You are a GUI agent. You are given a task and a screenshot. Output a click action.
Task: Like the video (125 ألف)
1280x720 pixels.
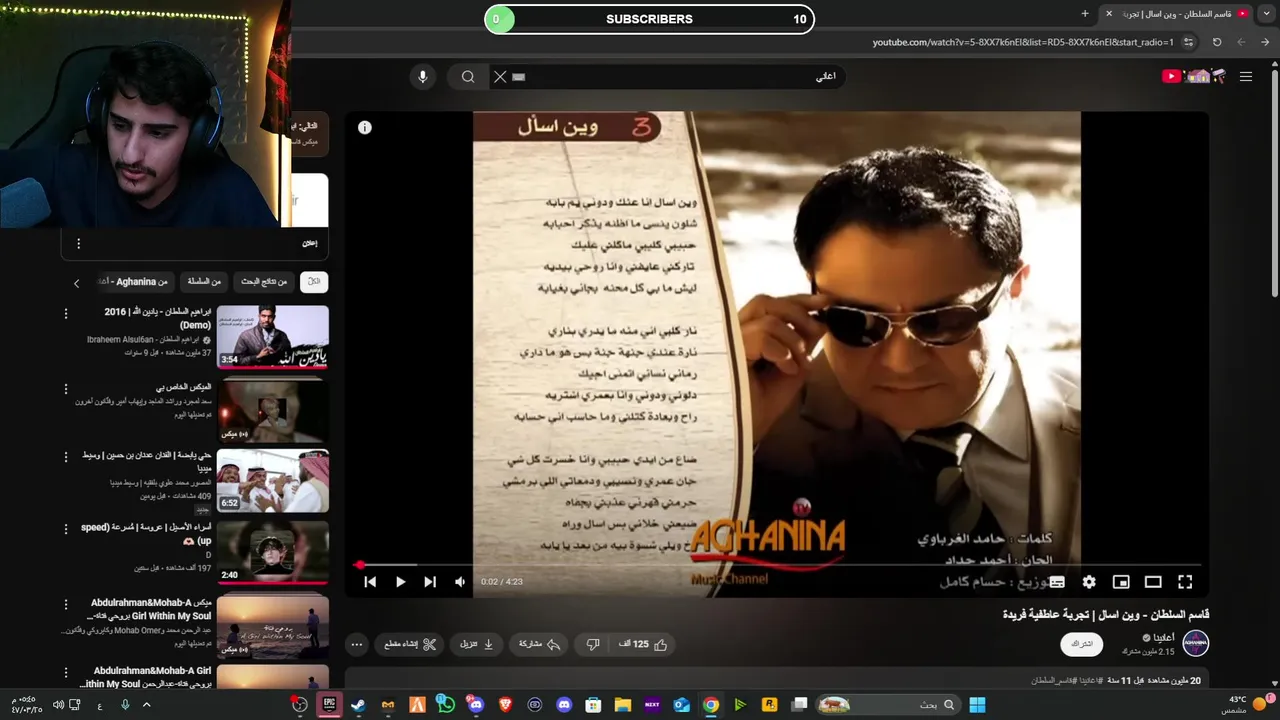[642, 645]
